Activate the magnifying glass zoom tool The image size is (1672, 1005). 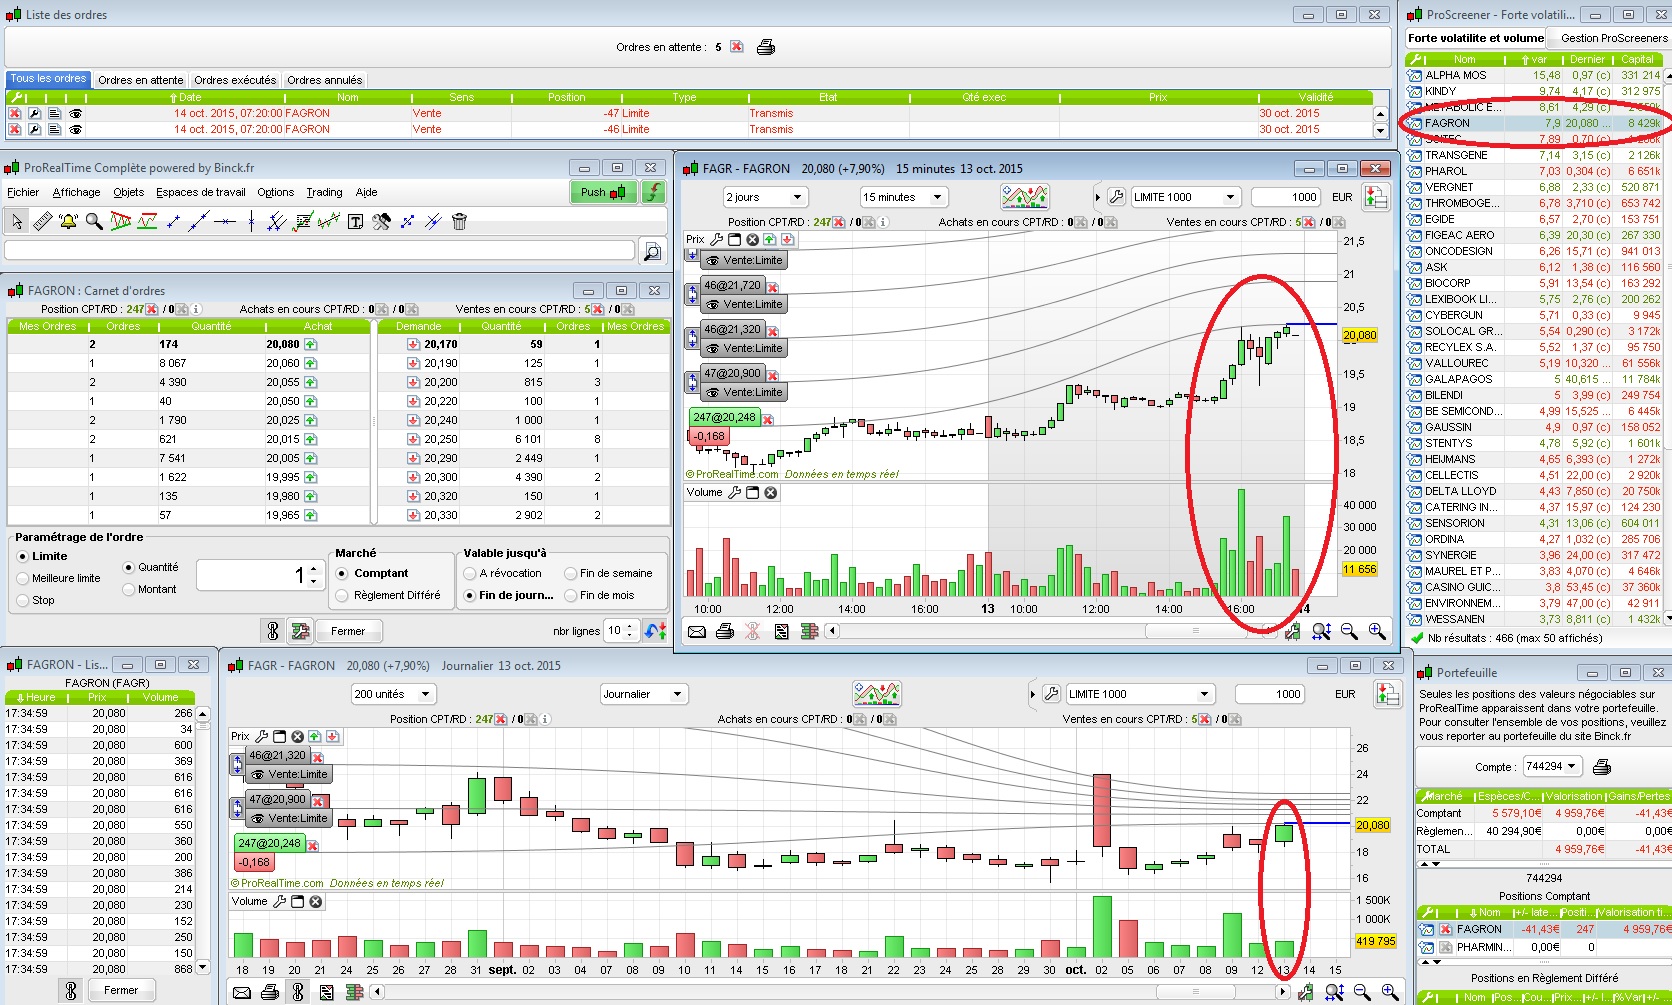tap(94, 222)
